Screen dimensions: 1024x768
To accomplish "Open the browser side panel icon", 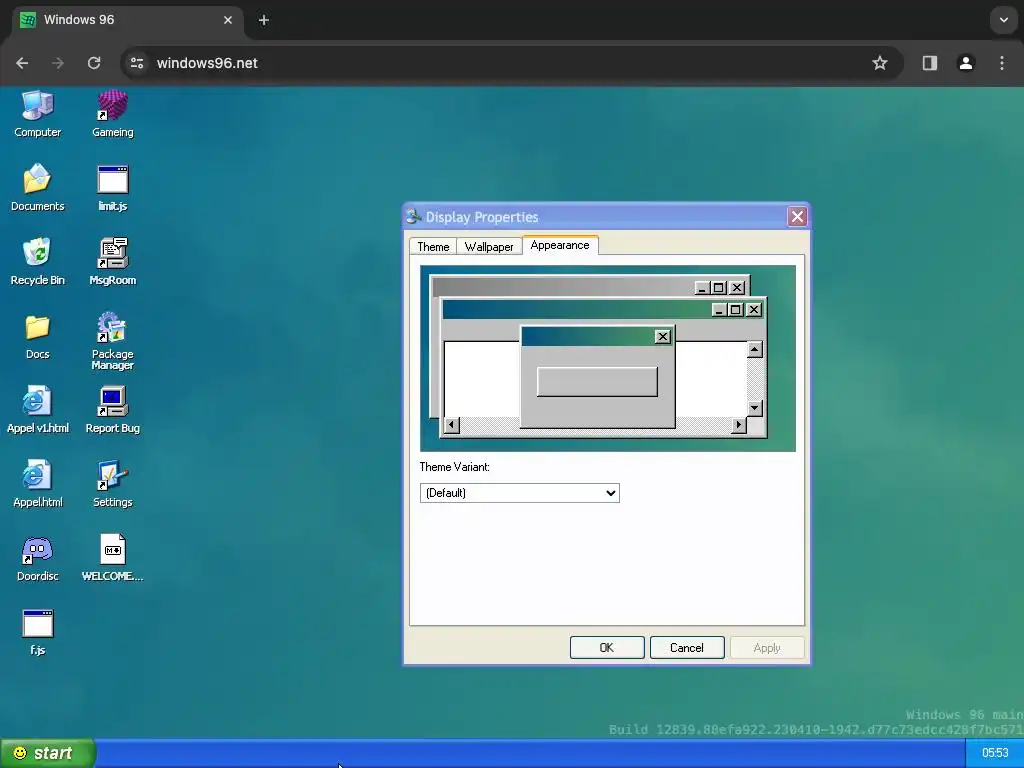I will coord(929,63).
